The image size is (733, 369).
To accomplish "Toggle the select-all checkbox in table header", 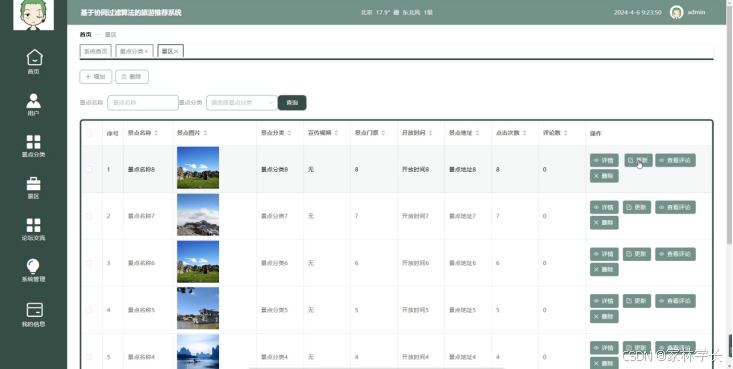I will tap(89, 133).
